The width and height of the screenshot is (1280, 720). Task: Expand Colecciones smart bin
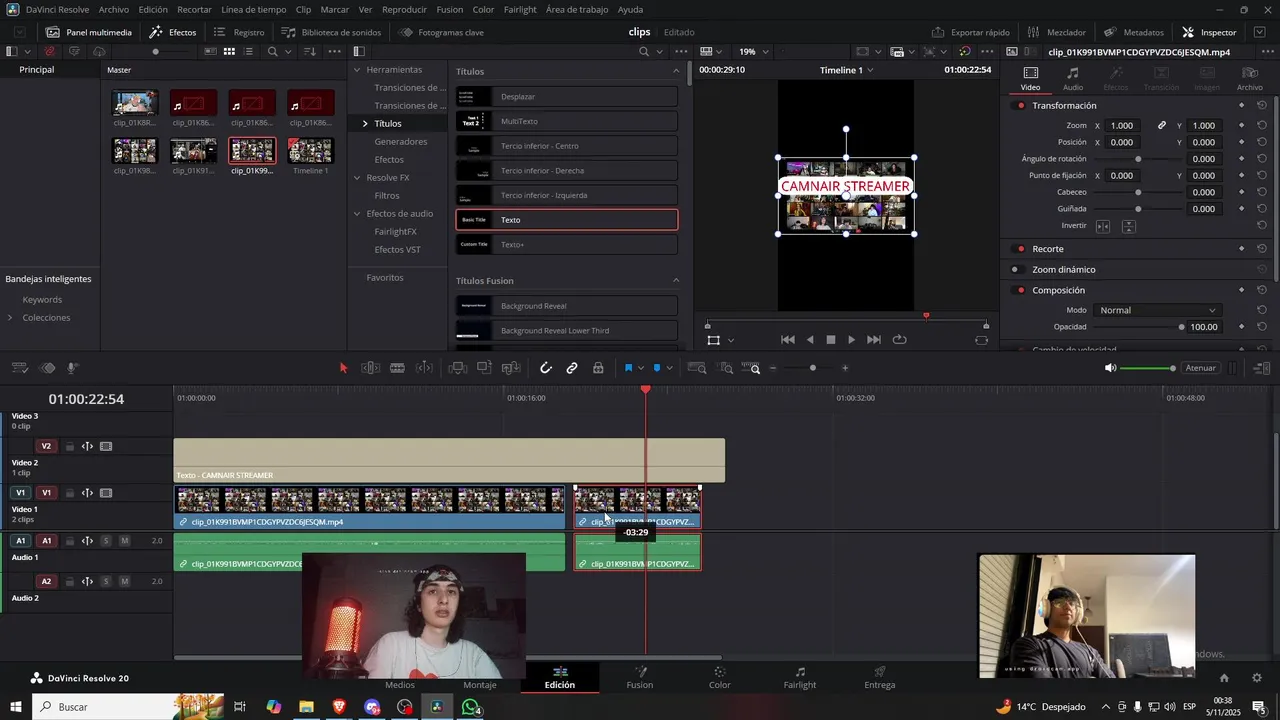(10, 318)
